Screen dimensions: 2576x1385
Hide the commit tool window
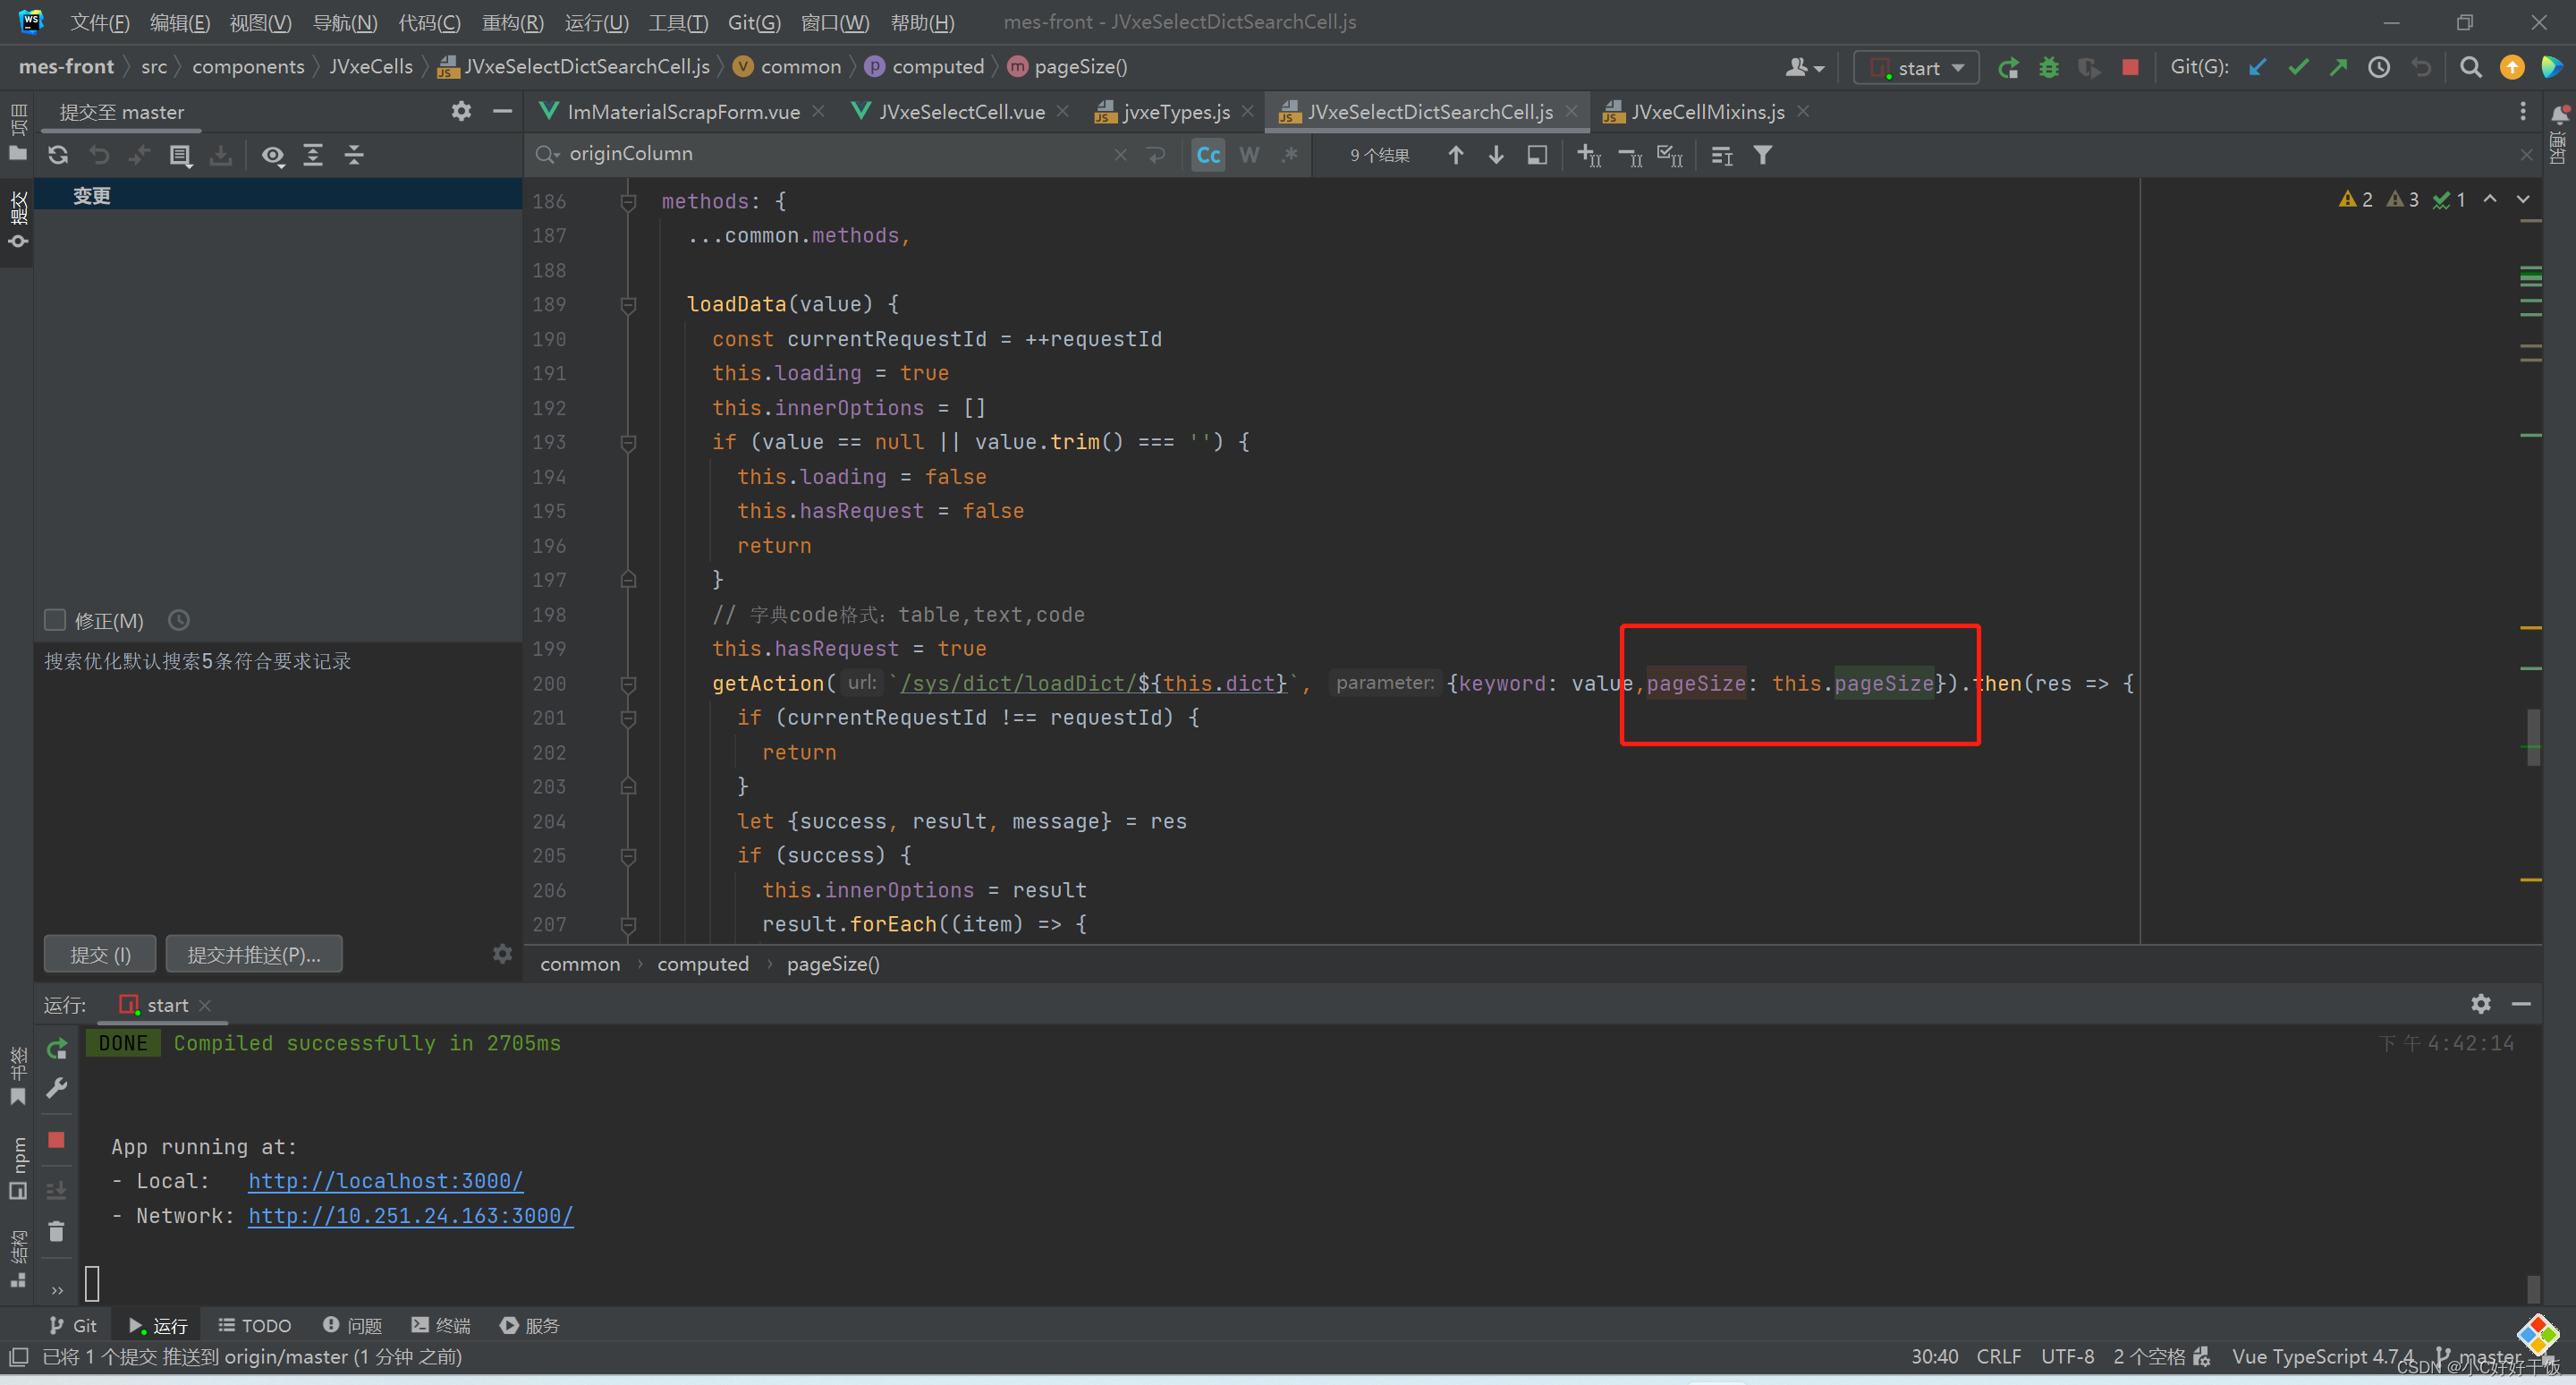pos(502,111)
